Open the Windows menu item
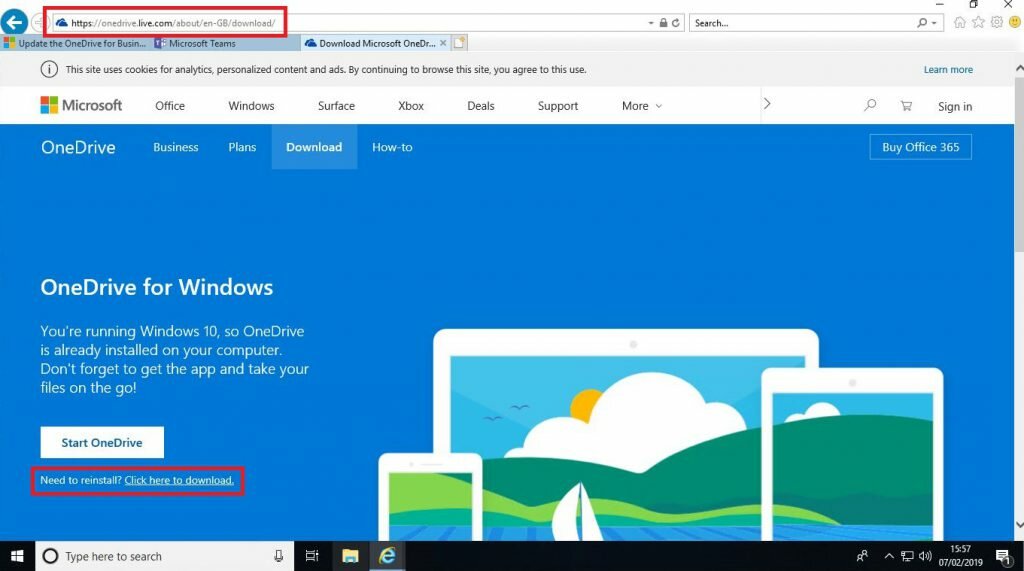This screenshot has height=571, width=1024. tap(251, 106)
